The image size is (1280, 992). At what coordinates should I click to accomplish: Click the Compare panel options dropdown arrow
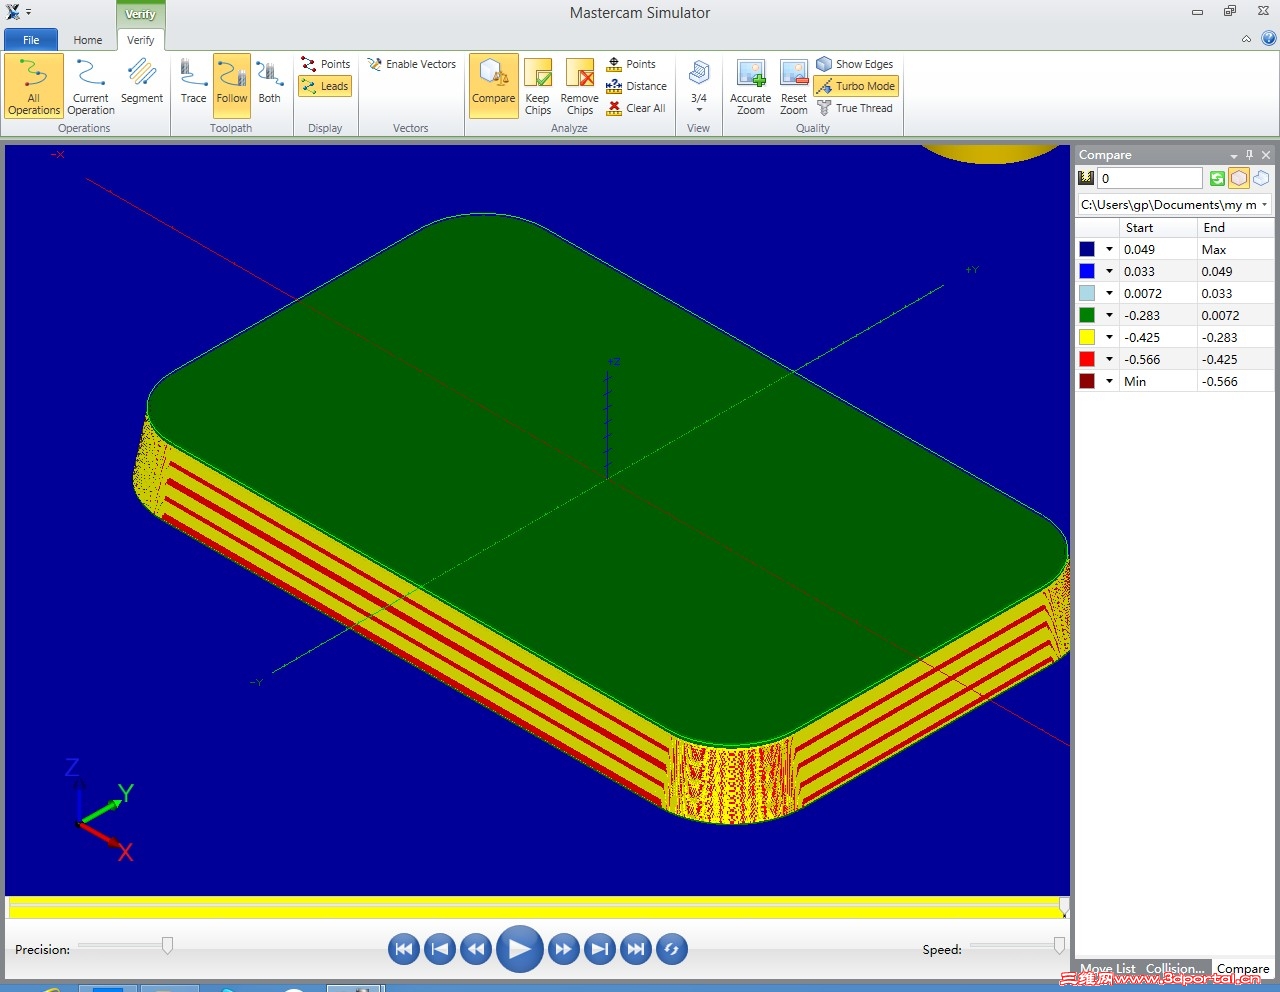click(1234, 156)
